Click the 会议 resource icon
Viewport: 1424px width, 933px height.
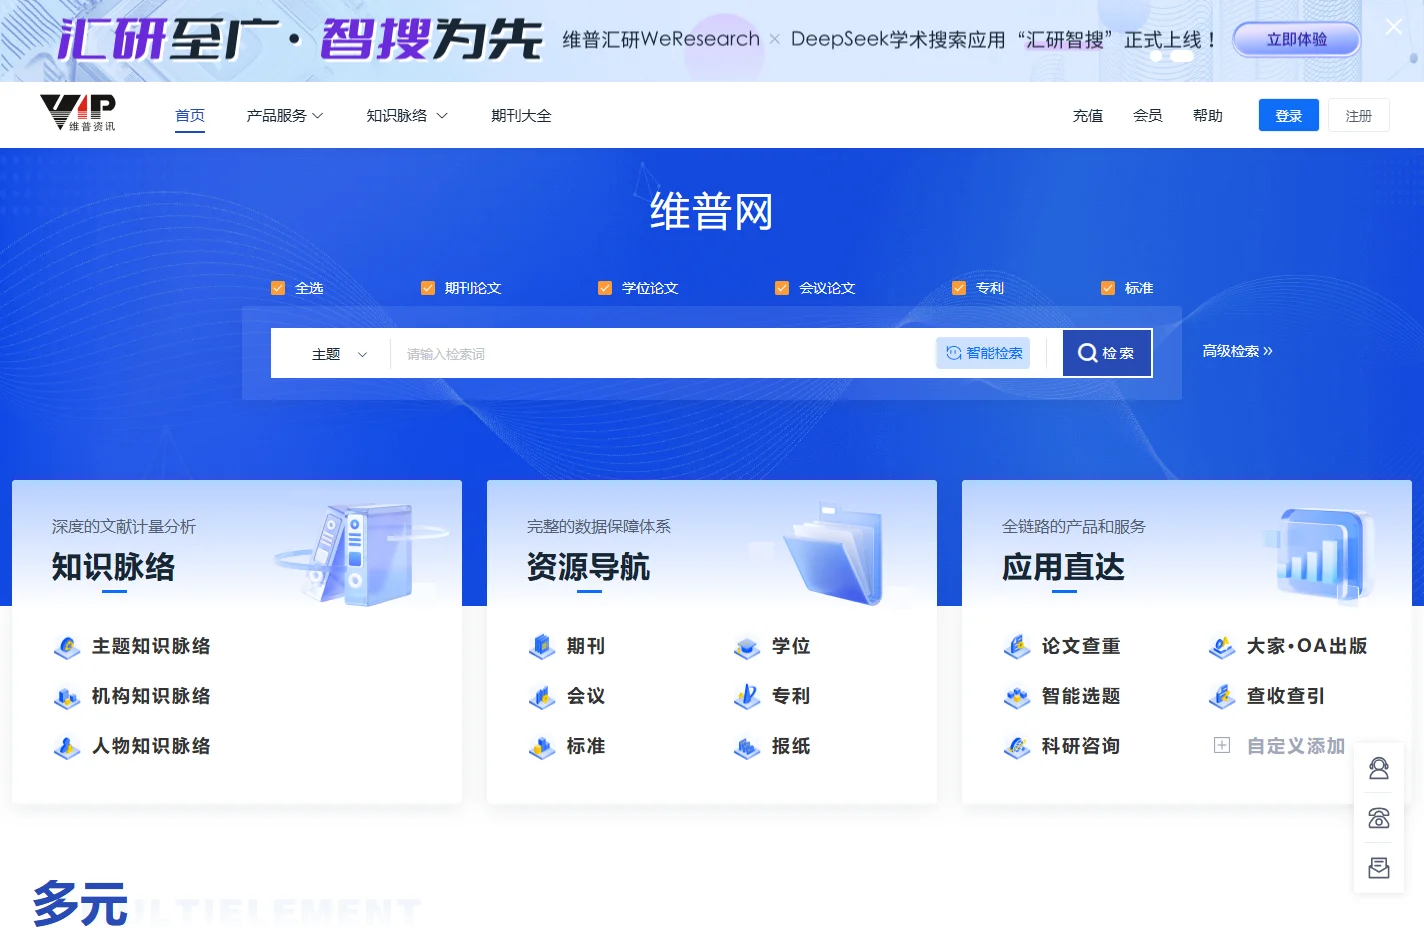542,697
